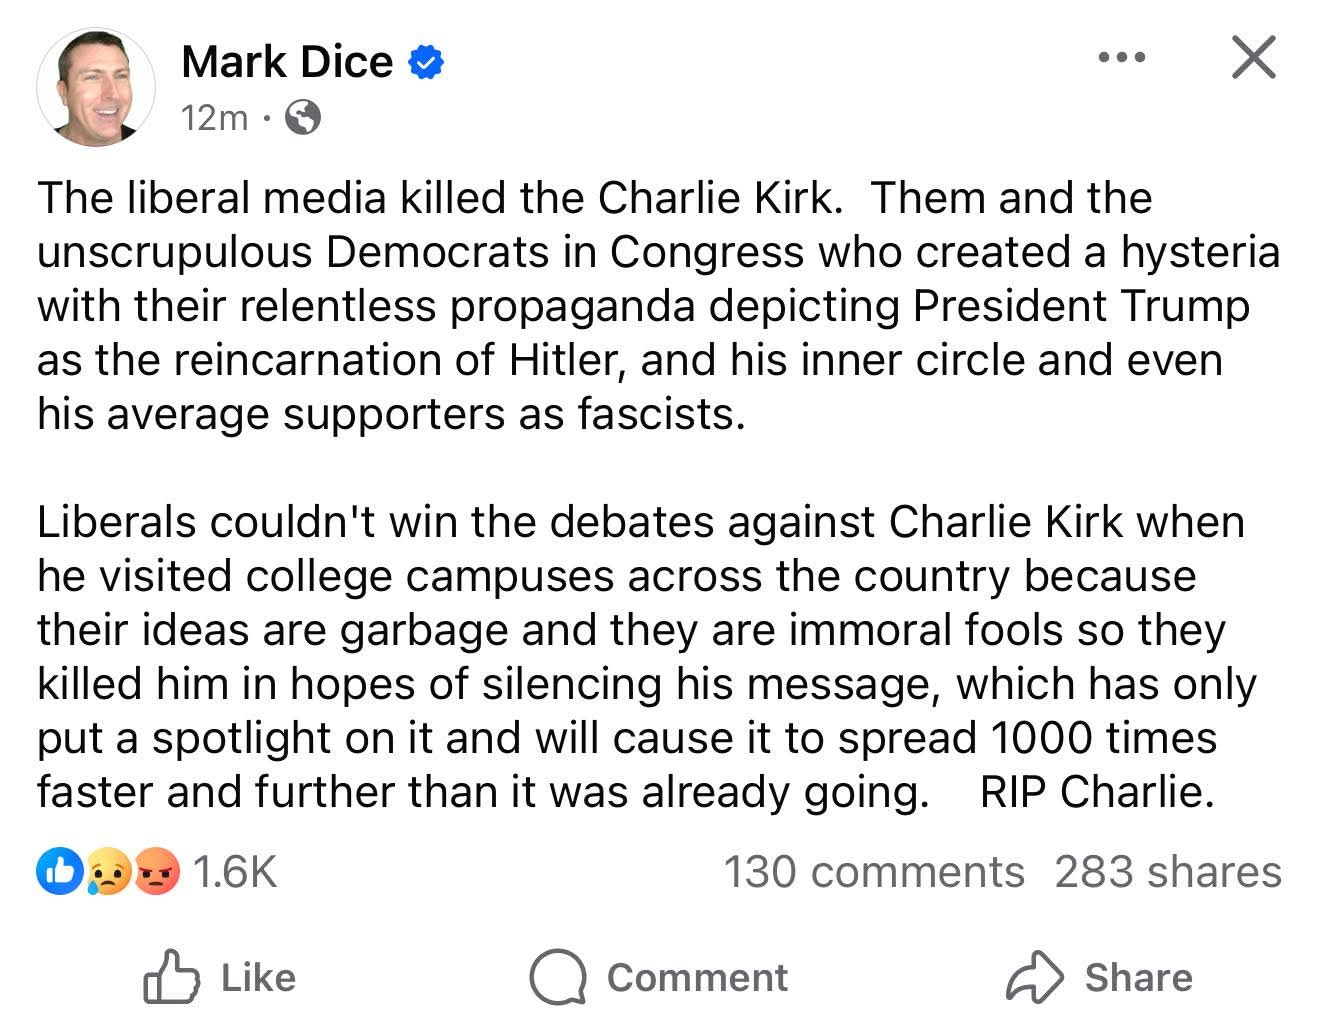View the 130 comments

[873, 871]
